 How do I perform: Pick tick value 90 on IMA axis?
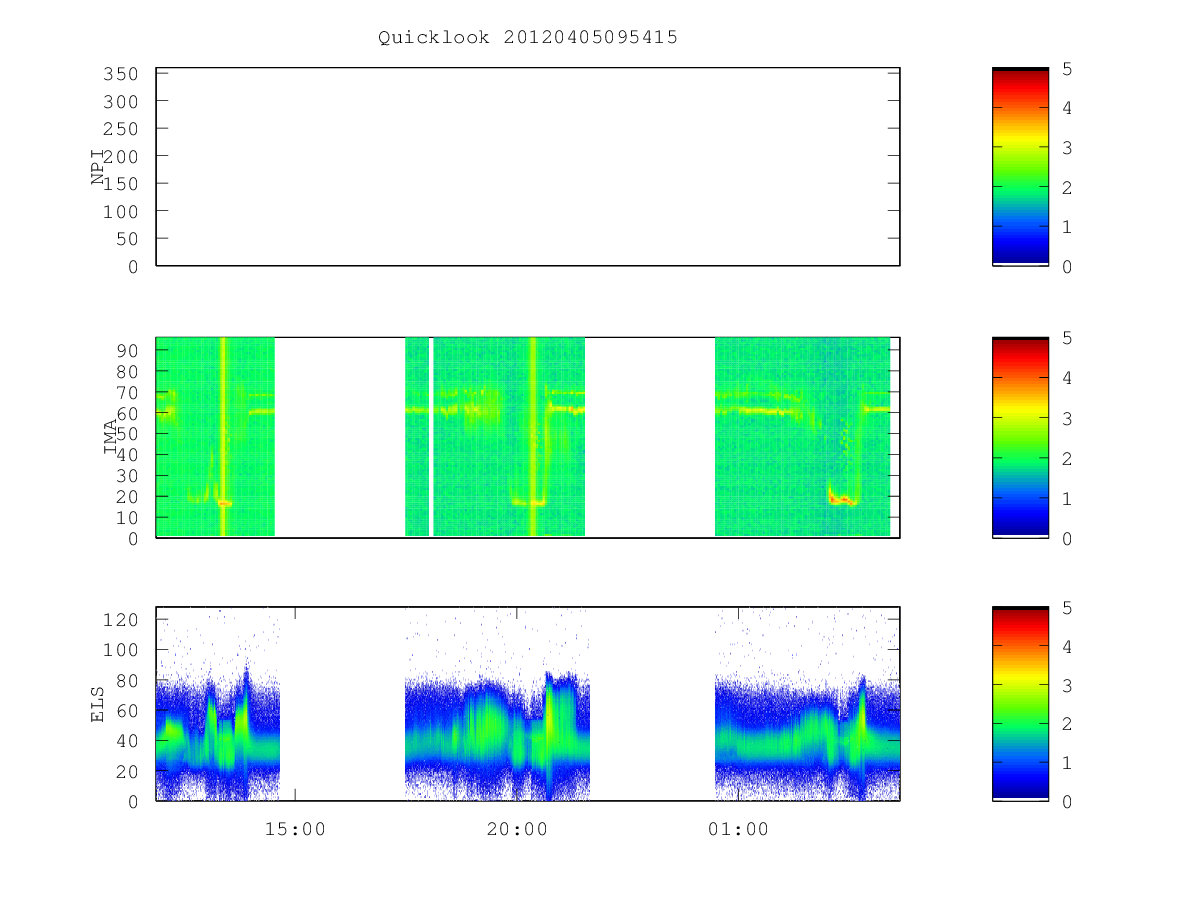coord(128,350)
